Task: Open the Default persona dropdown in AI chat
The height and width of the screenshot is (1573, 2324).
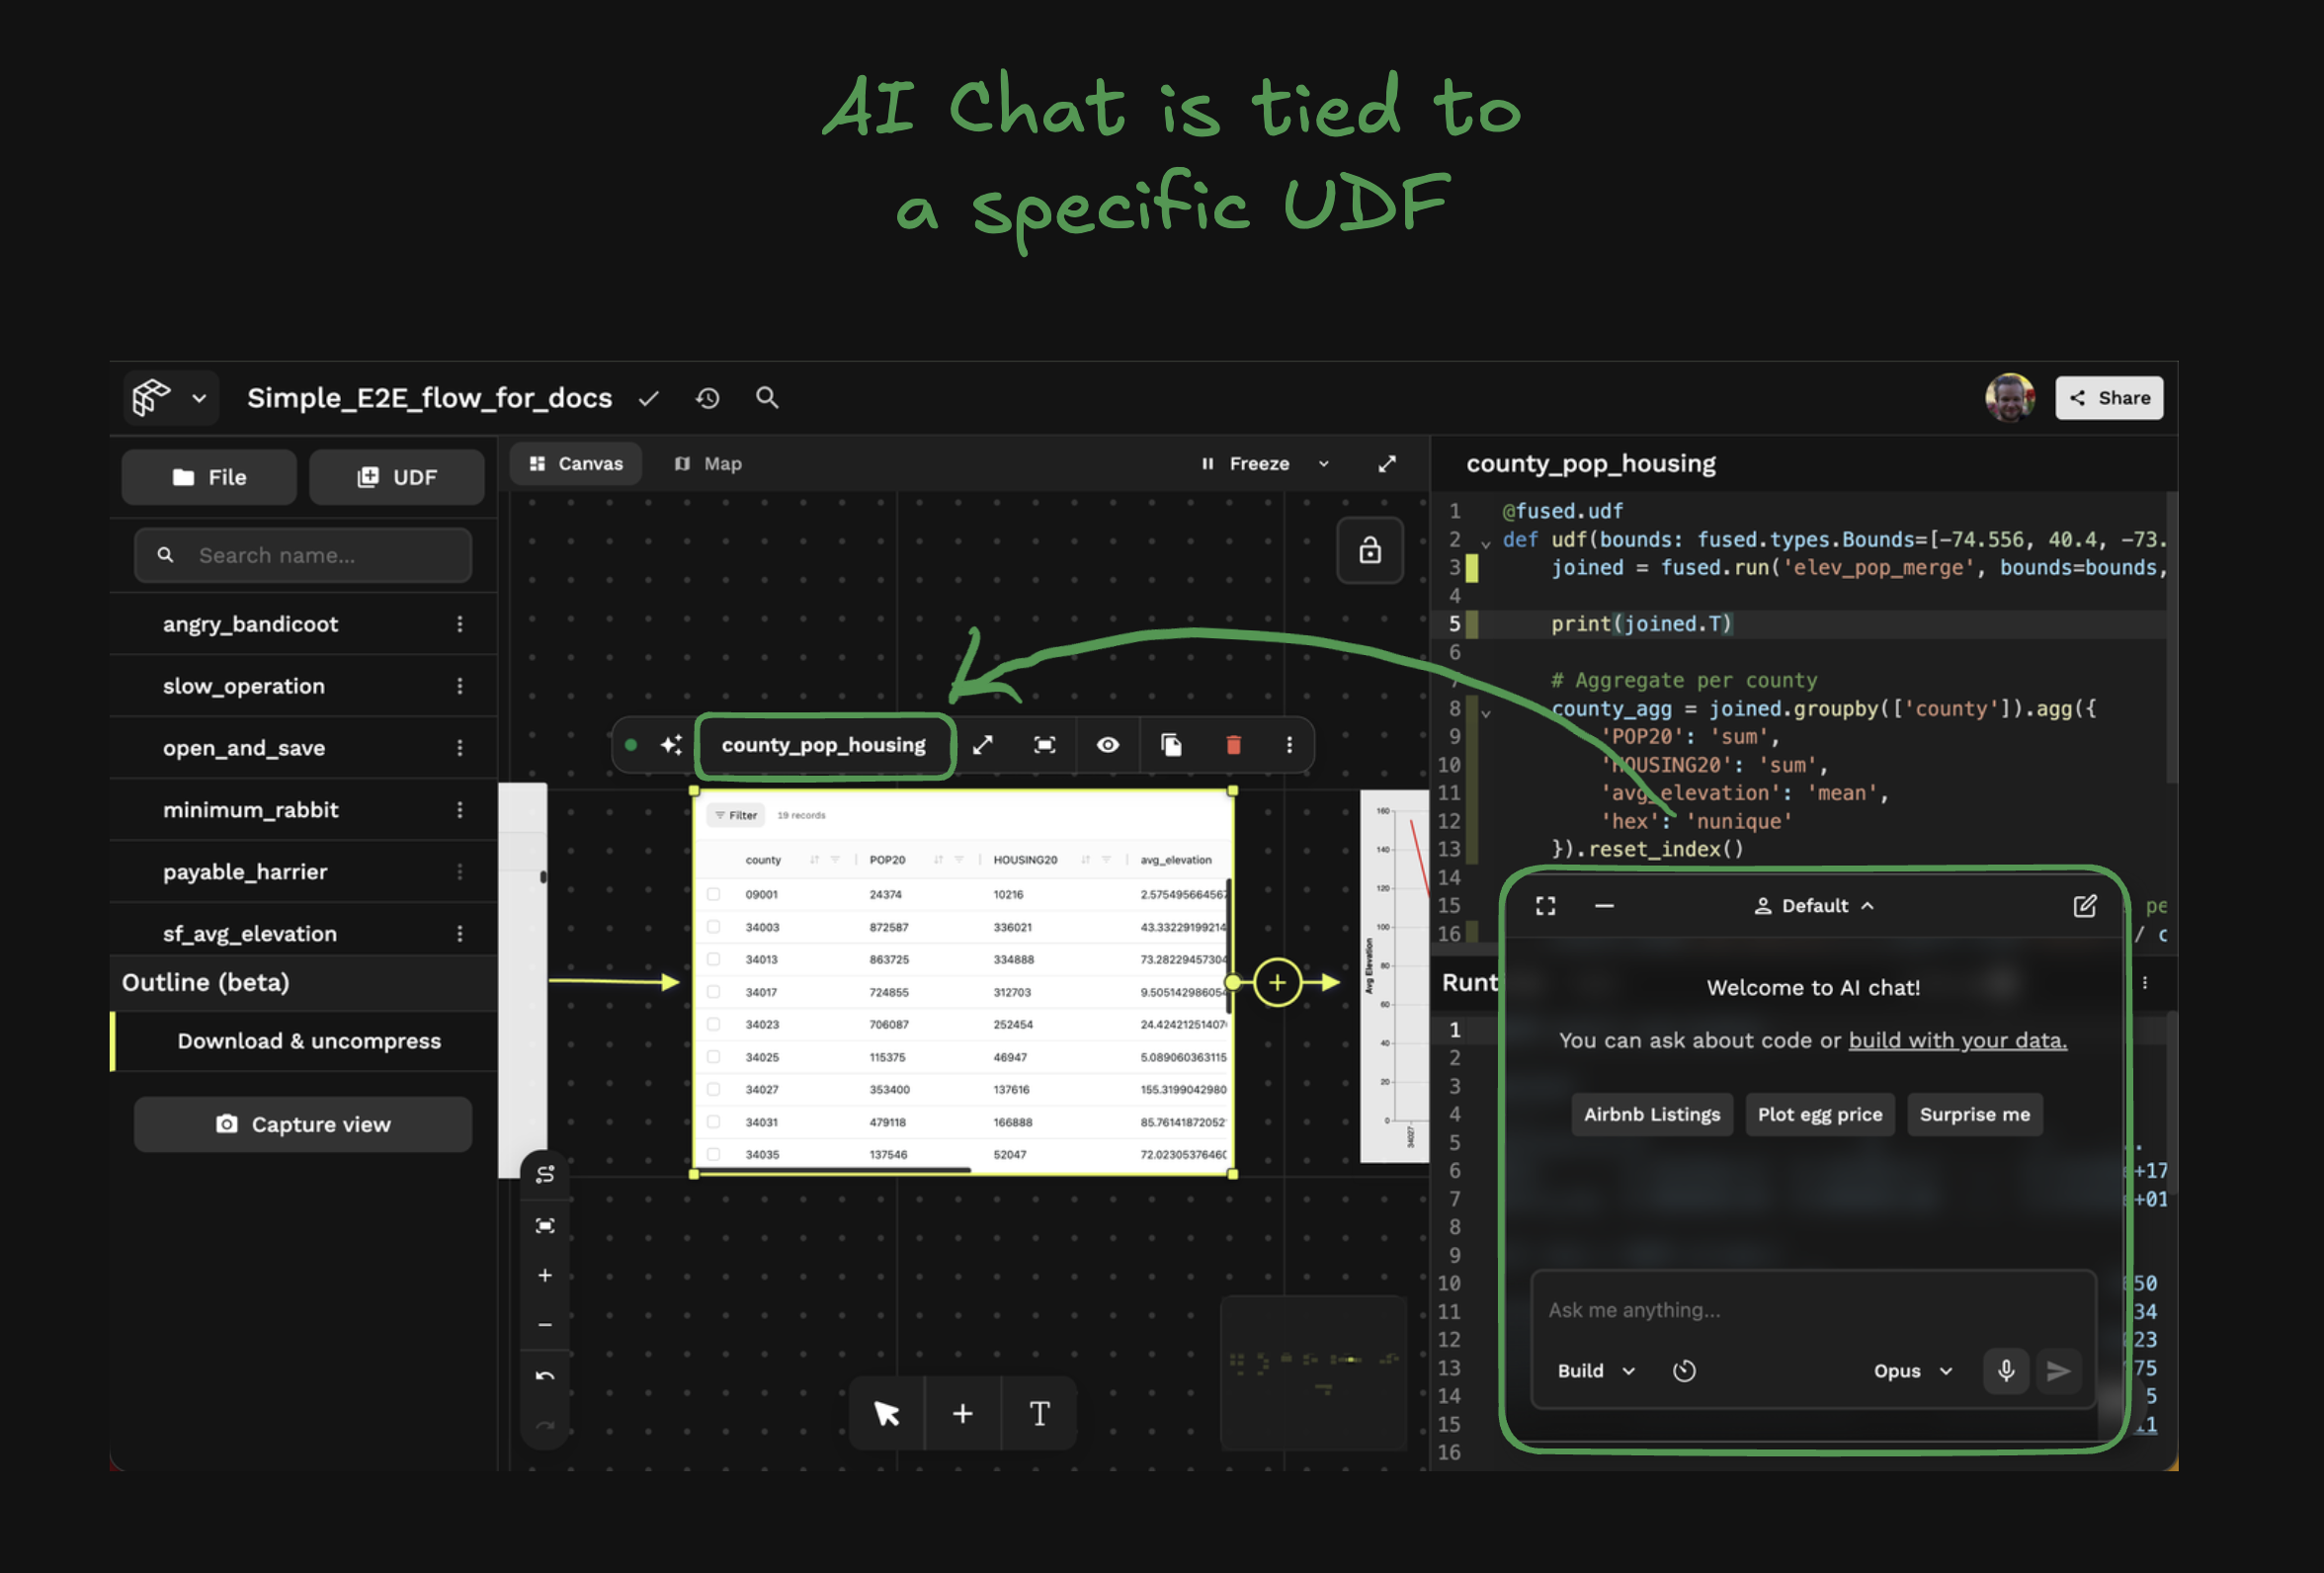Action: tap(1813, 905)
